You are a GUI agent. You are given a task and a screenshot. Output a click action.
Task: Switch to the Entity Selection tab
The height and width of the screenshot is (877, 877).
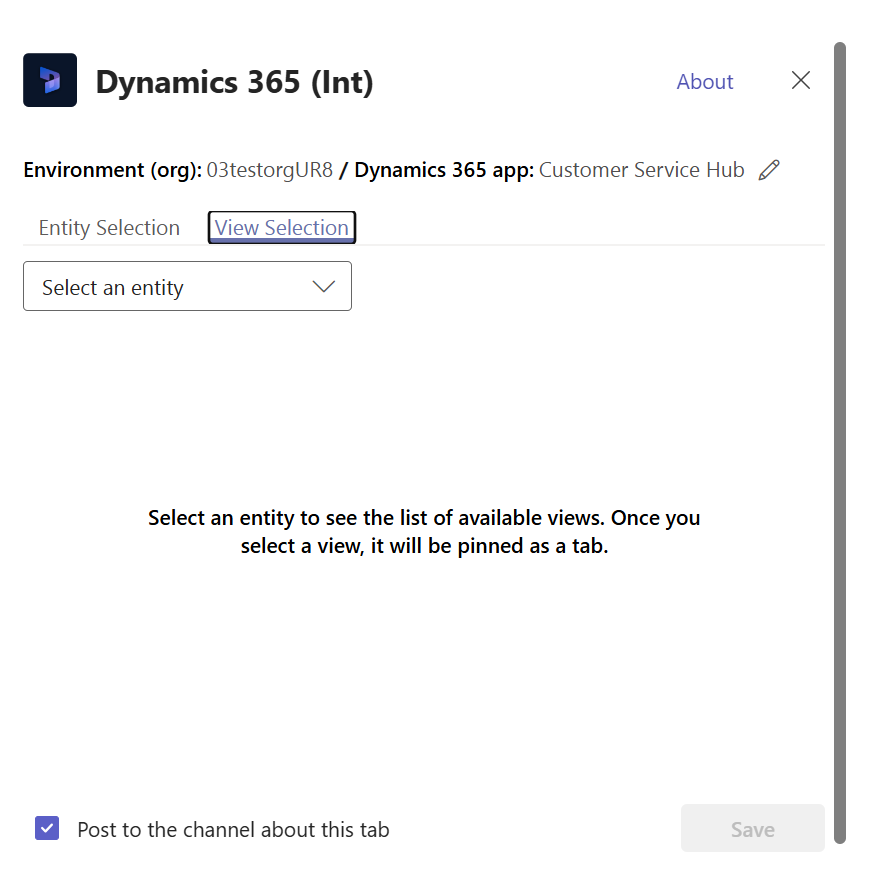[109, 228]
